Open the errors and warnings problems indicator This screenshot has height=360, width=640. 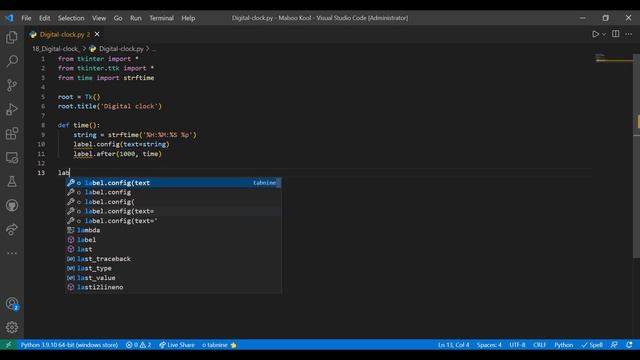coord(138,345)
